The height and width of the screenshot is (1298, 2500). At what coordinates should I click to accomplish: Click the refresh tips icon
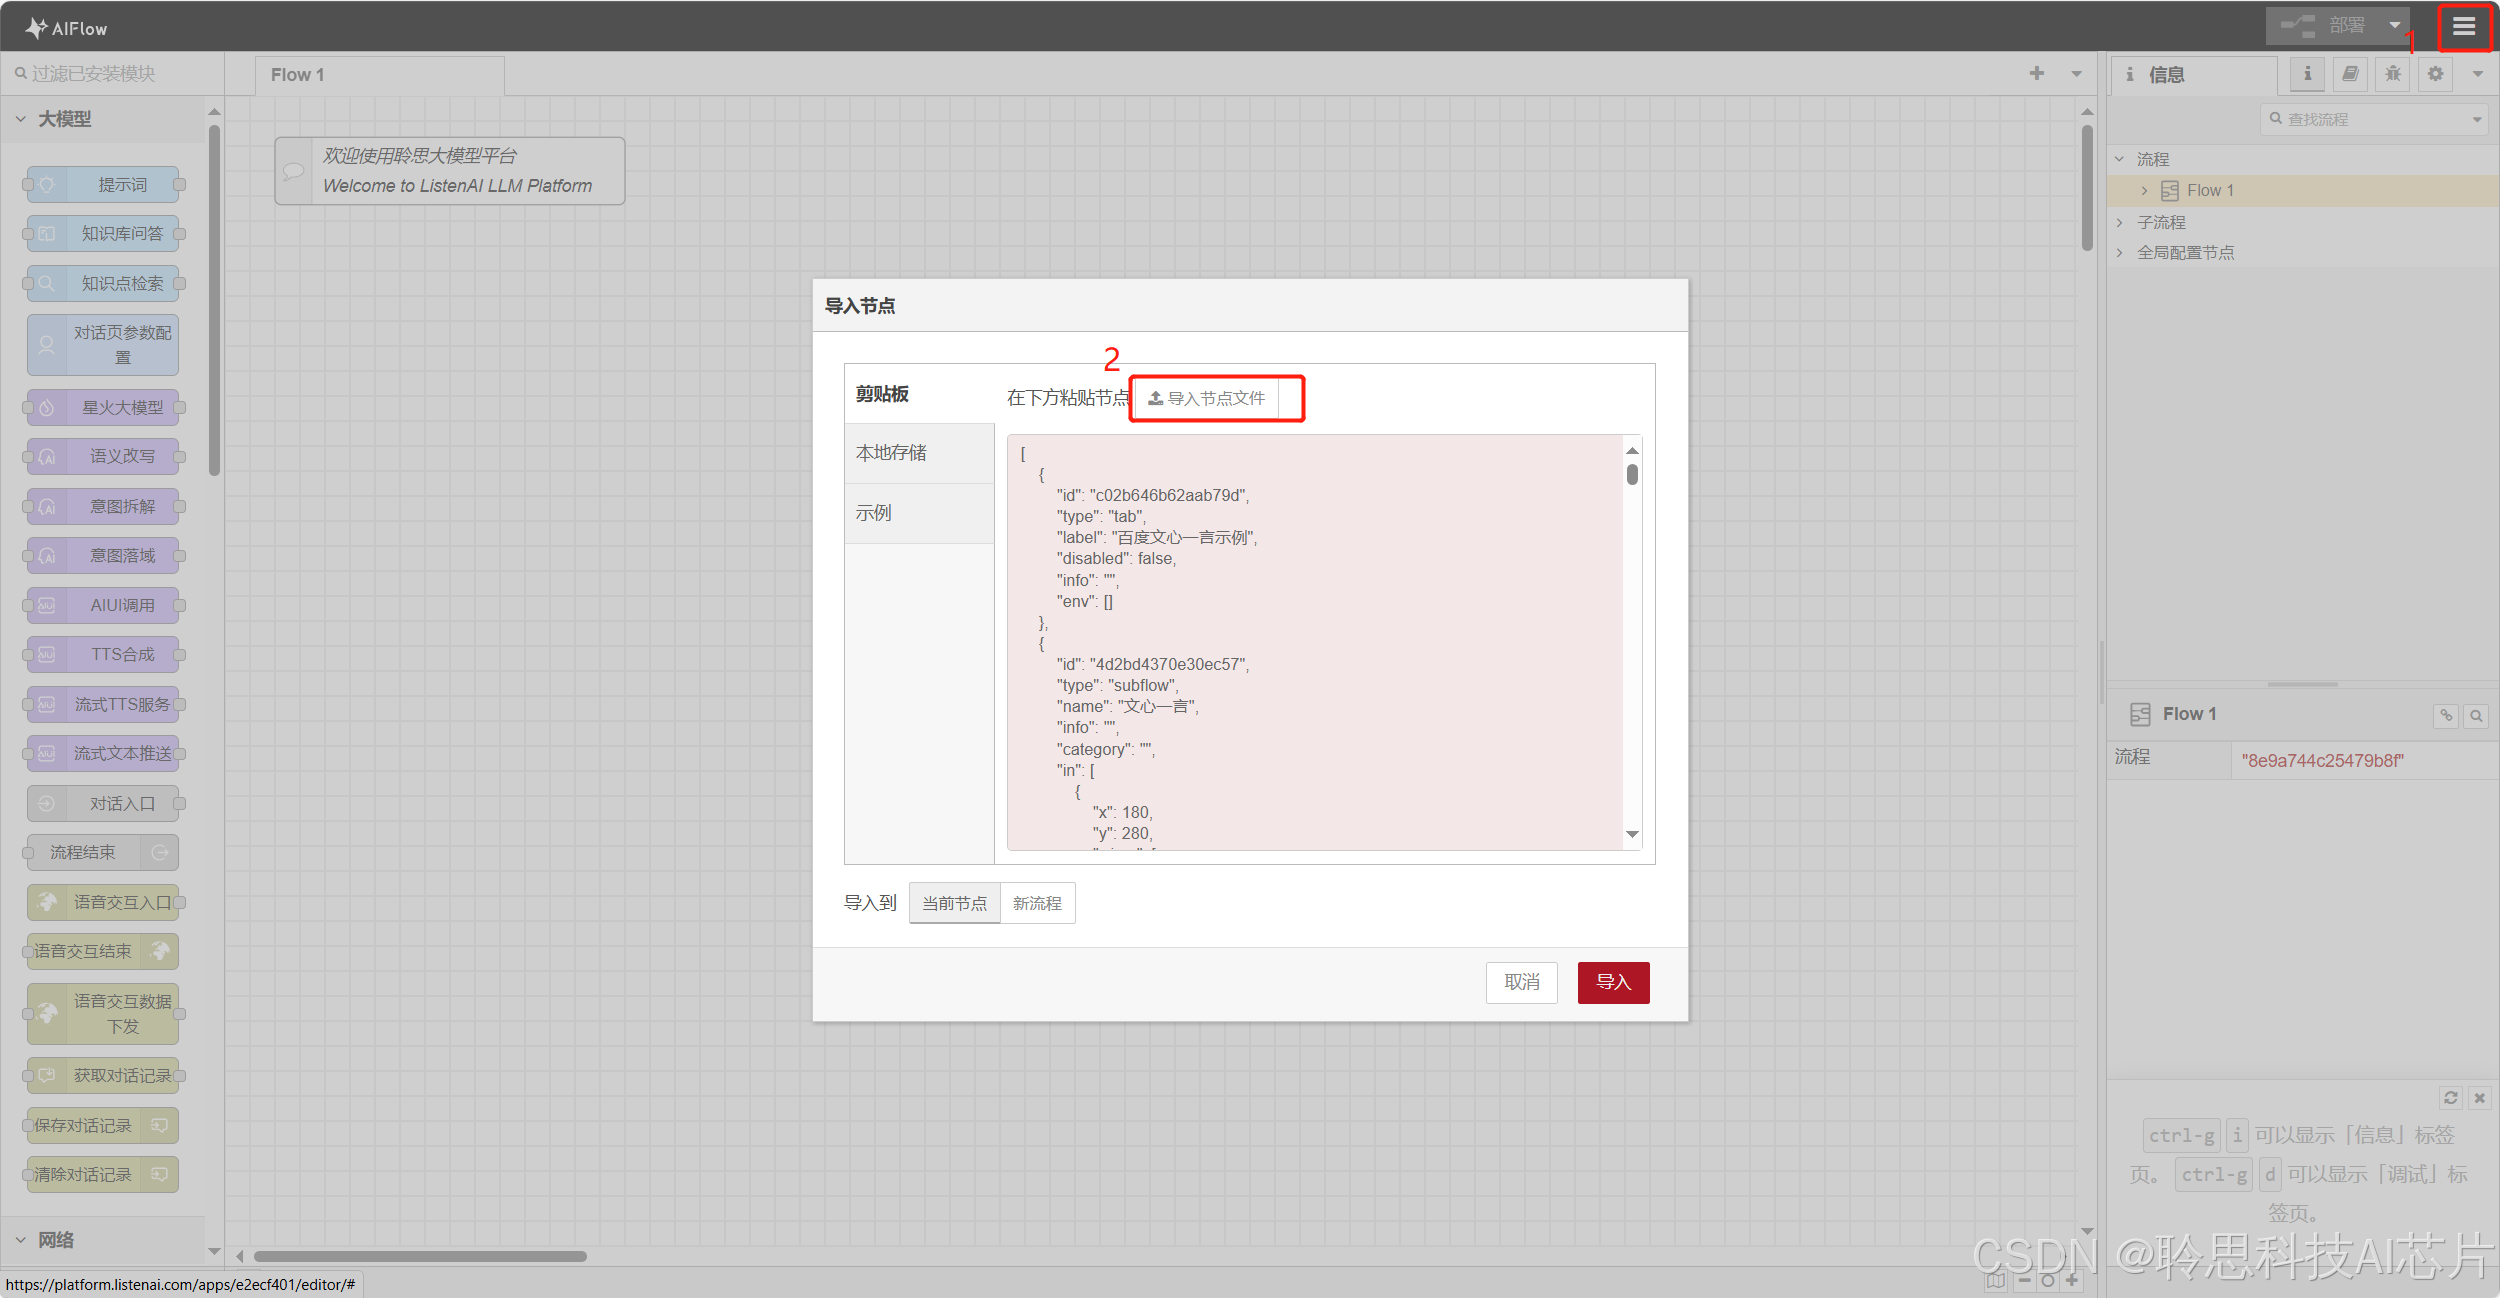coord(2450,1098)
